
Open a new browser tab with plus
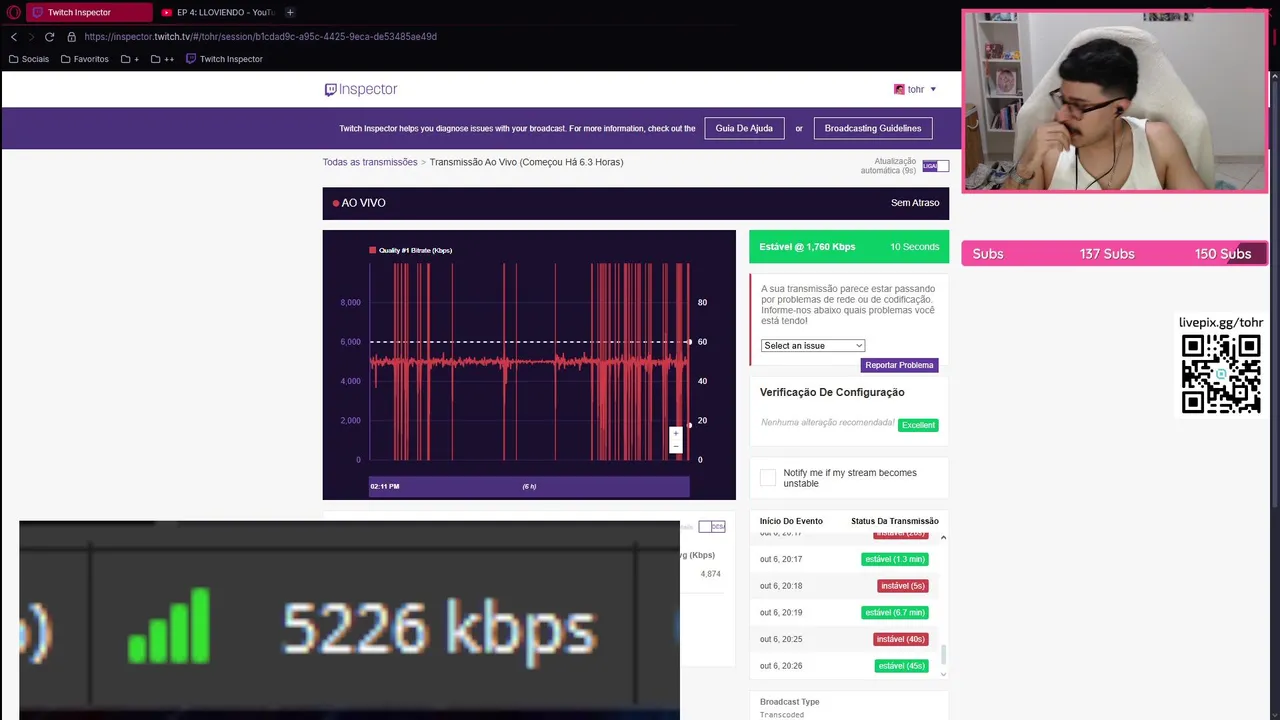290,12
